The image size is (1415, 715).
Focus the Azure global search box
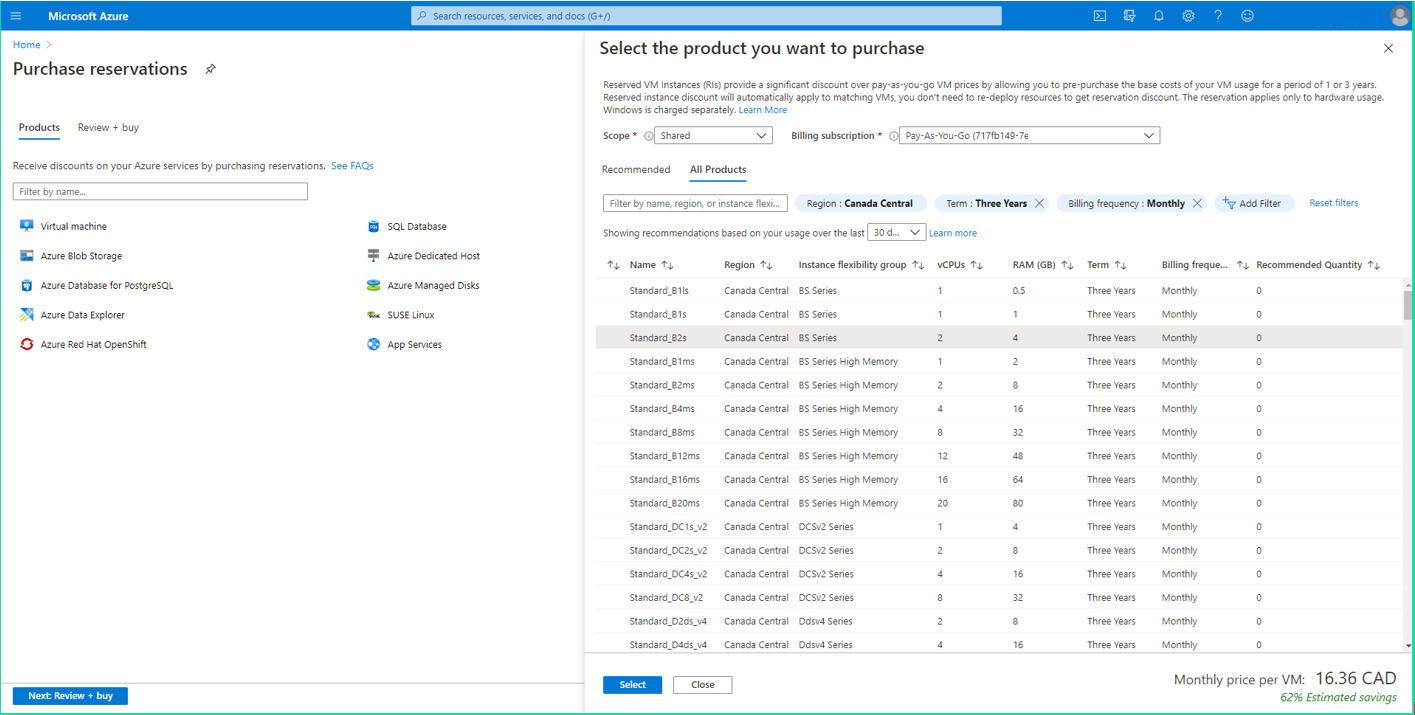point(706,16)
